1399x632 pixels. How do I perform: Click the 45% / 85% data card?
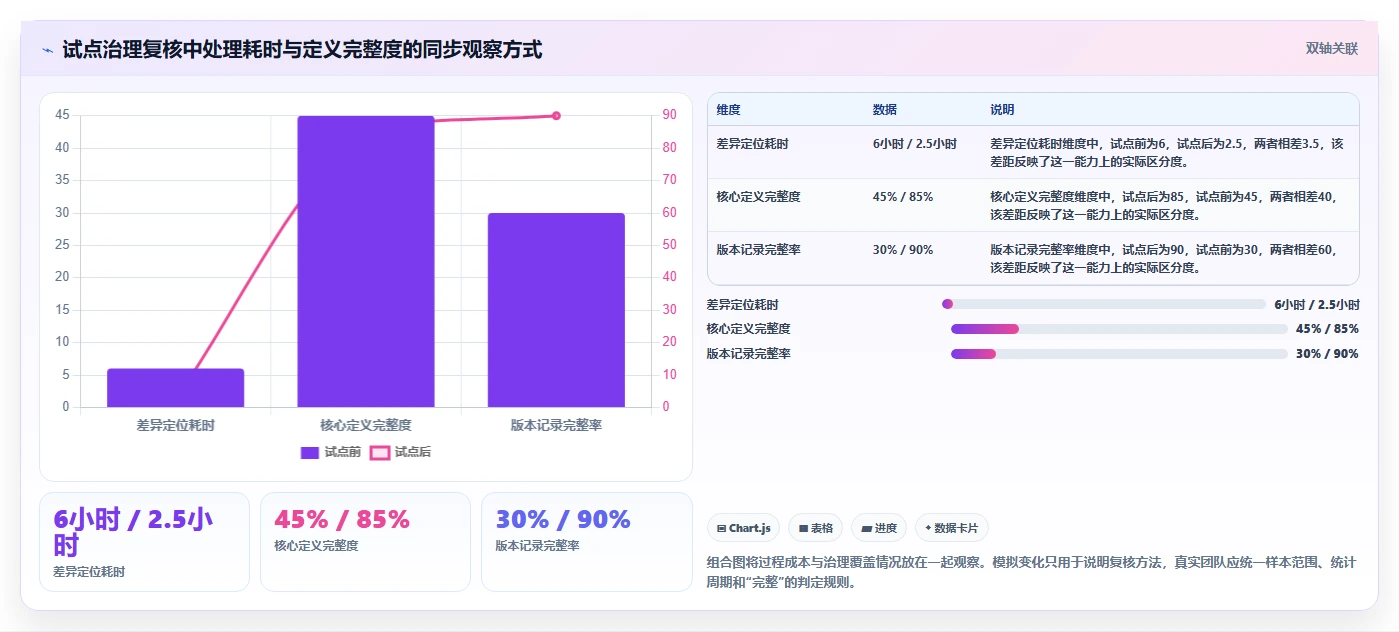click(365, 542)
